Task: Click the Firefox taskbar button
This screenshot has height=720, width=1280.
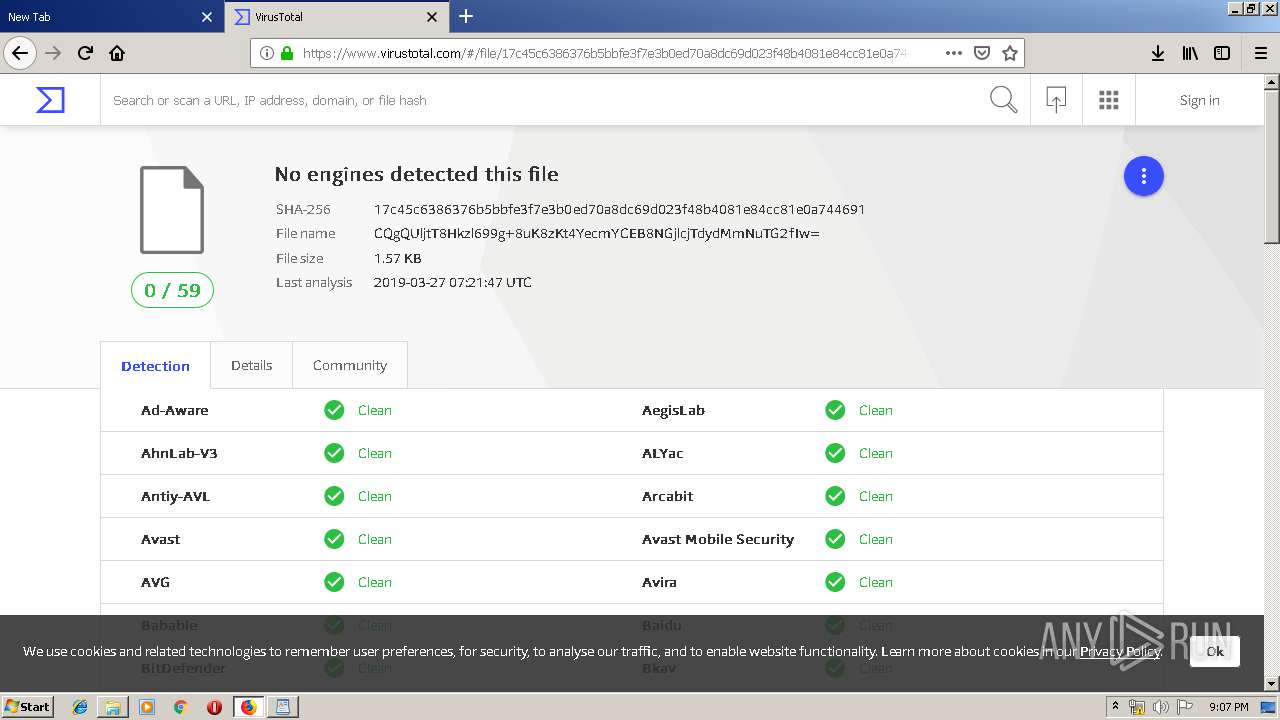Action: [249, 707]
